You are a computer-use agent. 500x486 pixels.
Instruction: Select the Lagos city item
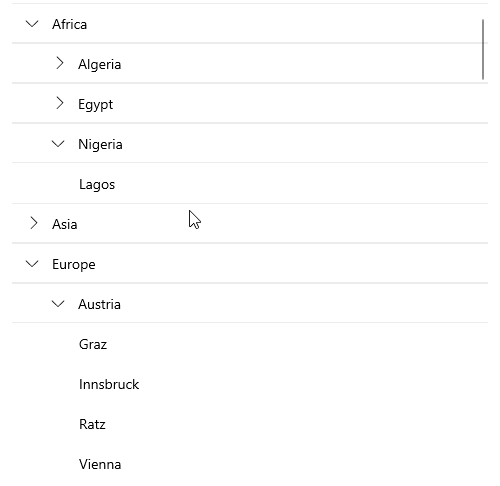point(97,184)
